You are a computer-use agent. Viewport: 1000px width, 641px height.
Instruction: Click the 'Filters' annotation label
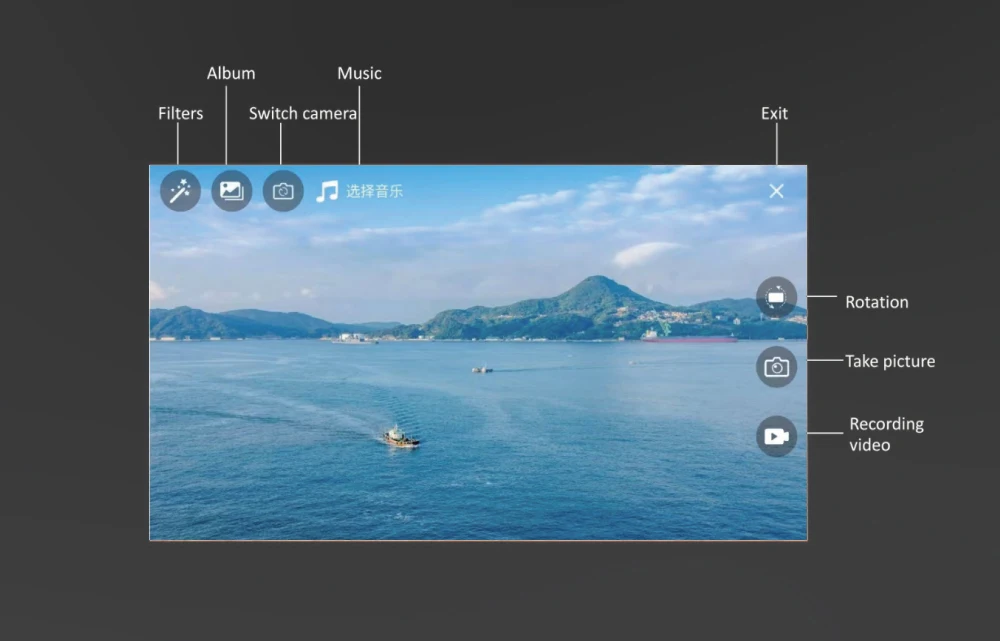point(180,114)
